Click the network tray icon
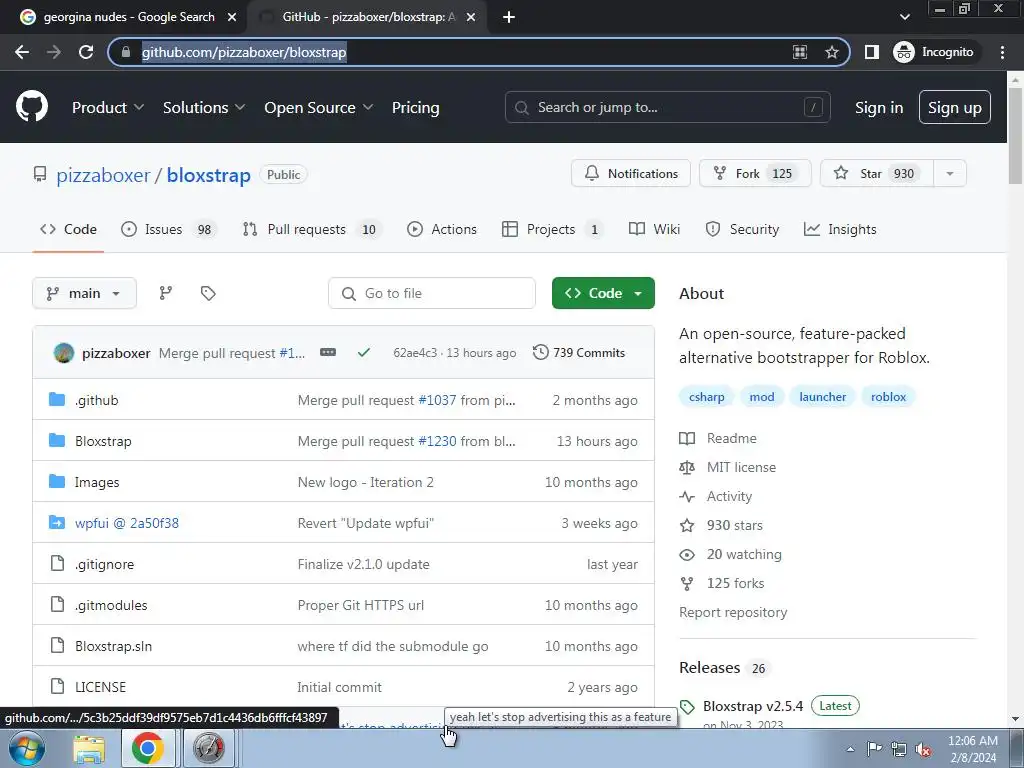1024x768 pixels. 899,749
